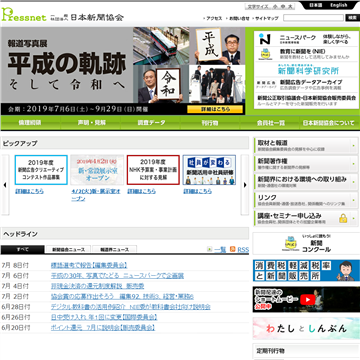This screenshot has height=360, width=360.
Task: Expand the 取材と報道 sidebar item
Action: (x=306, y=145)
